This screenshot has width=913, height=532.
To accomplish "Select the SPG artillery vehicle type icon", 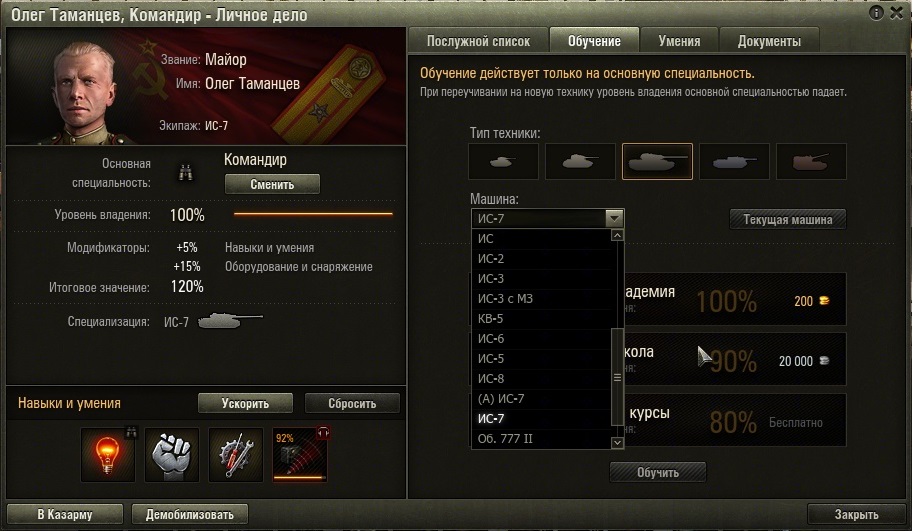I will tap(811, 161).
